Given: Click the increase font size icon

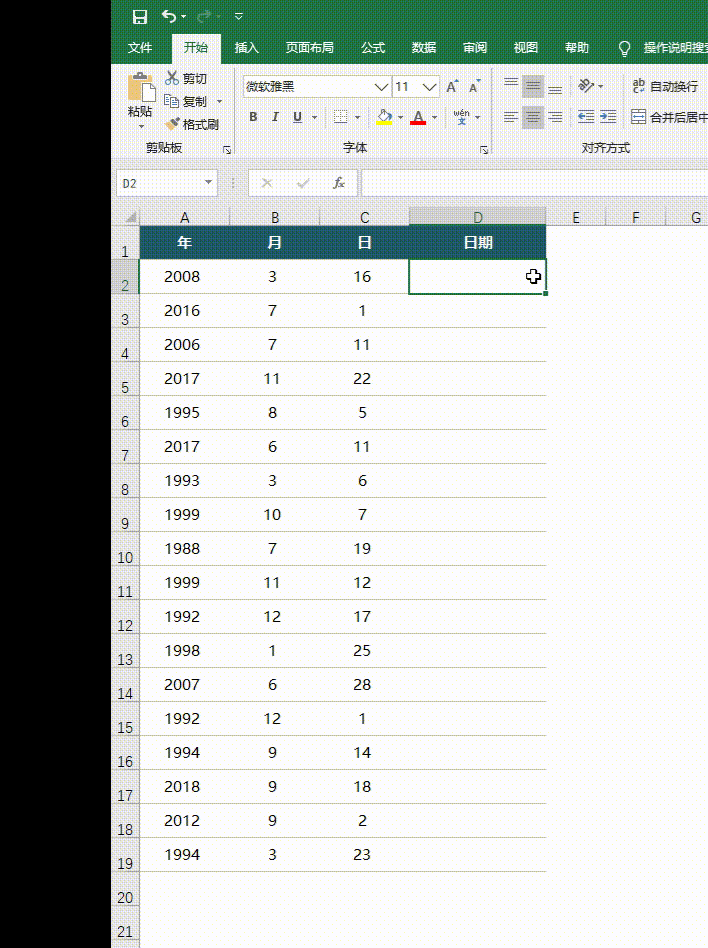Looking at the screenshot, I should point(453,86).
